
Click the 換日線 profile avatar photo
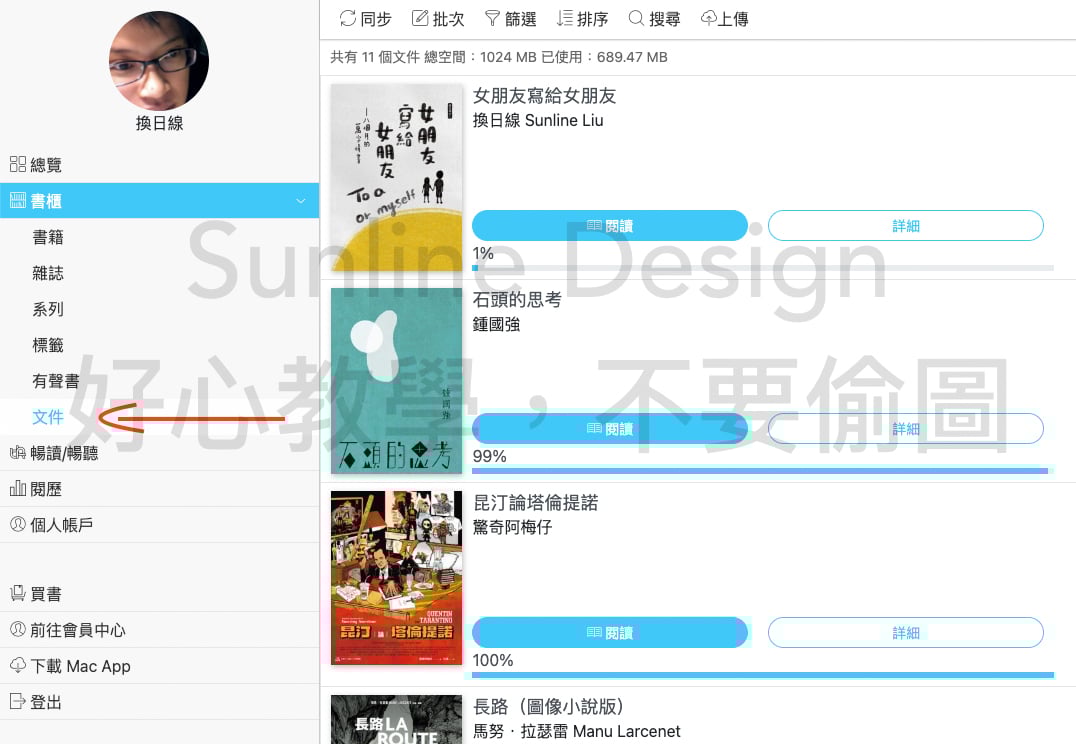point(159,60)
